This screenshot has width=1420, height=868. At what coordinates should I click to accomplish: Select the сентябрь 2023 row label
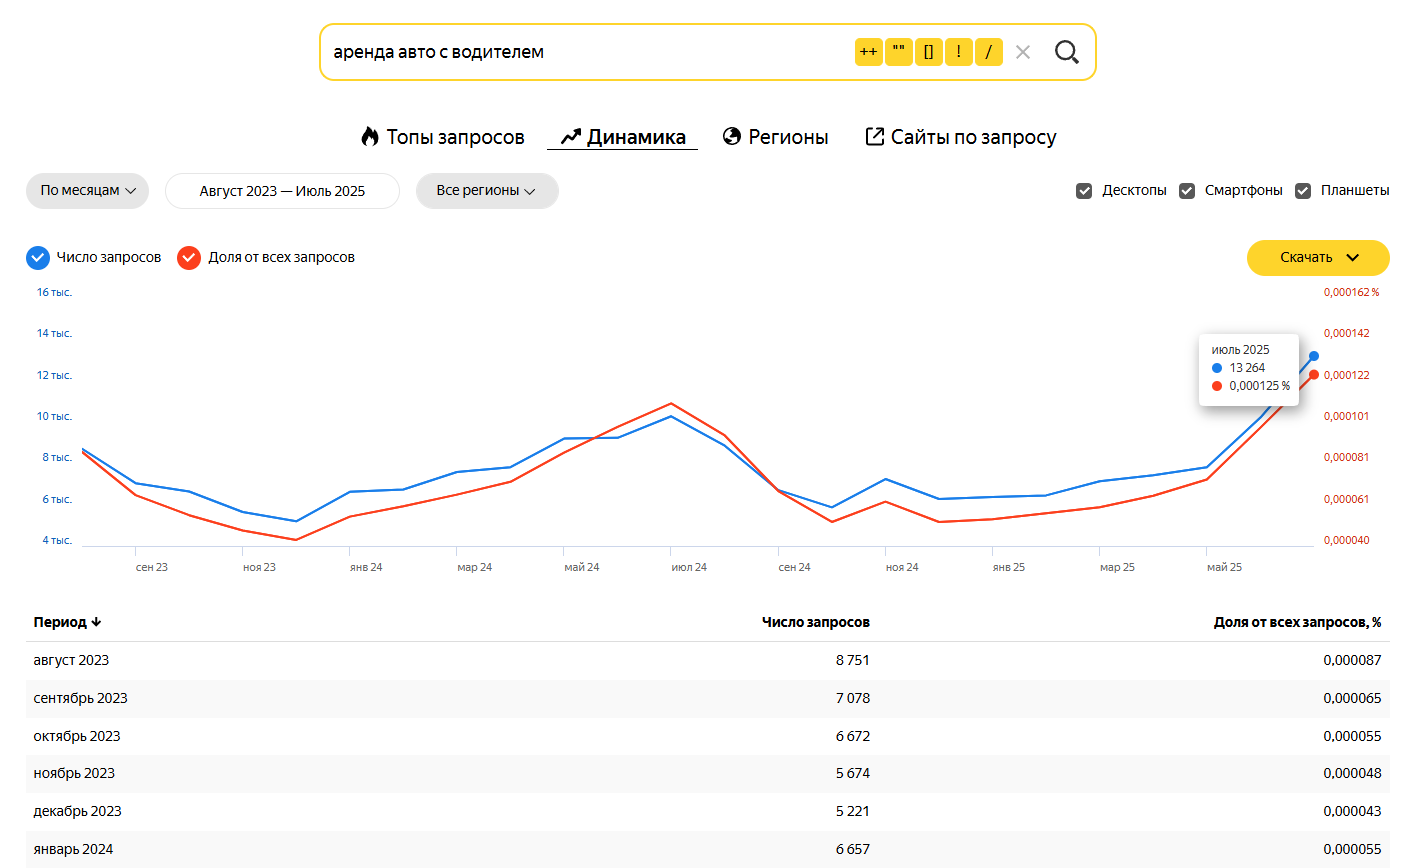pyautogui.click(x=80, y=698)
